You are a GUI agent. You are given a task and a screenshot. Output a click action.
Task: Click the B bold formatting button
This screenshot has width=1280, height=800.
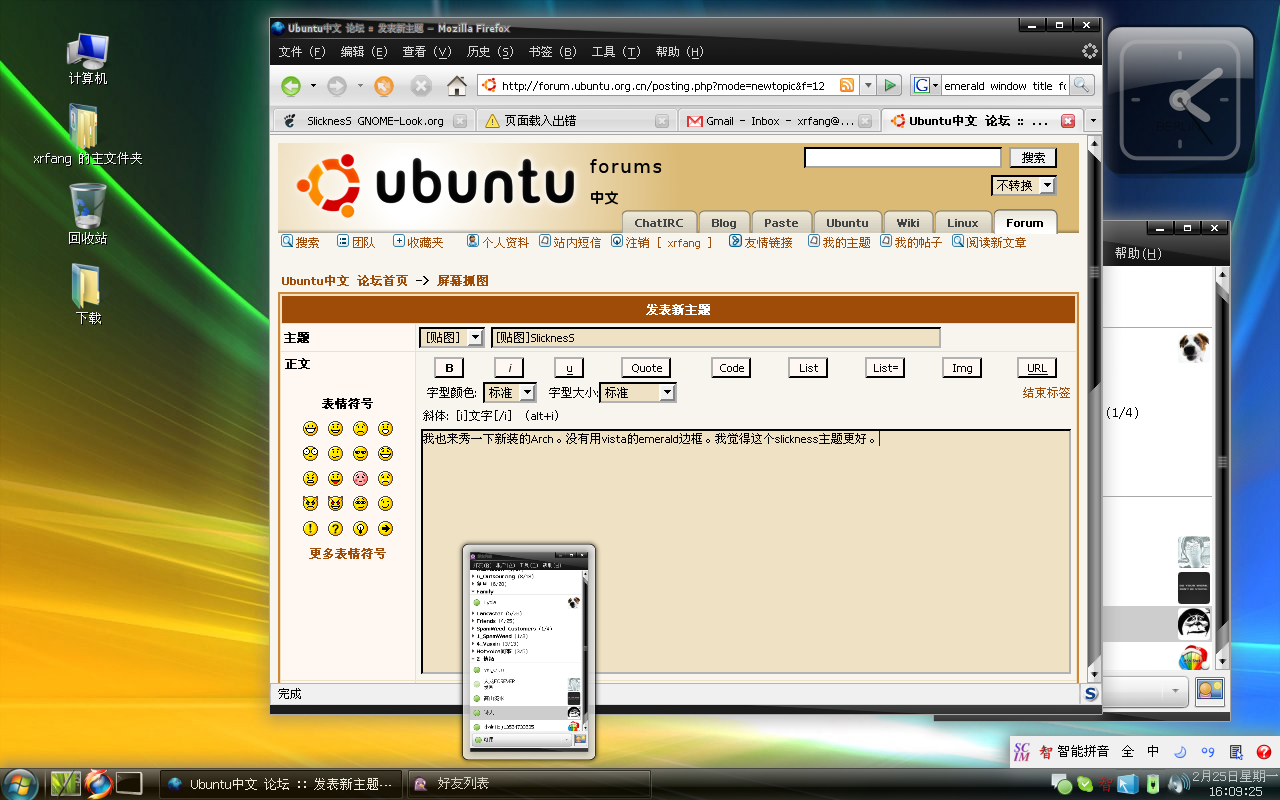(449, 368)
